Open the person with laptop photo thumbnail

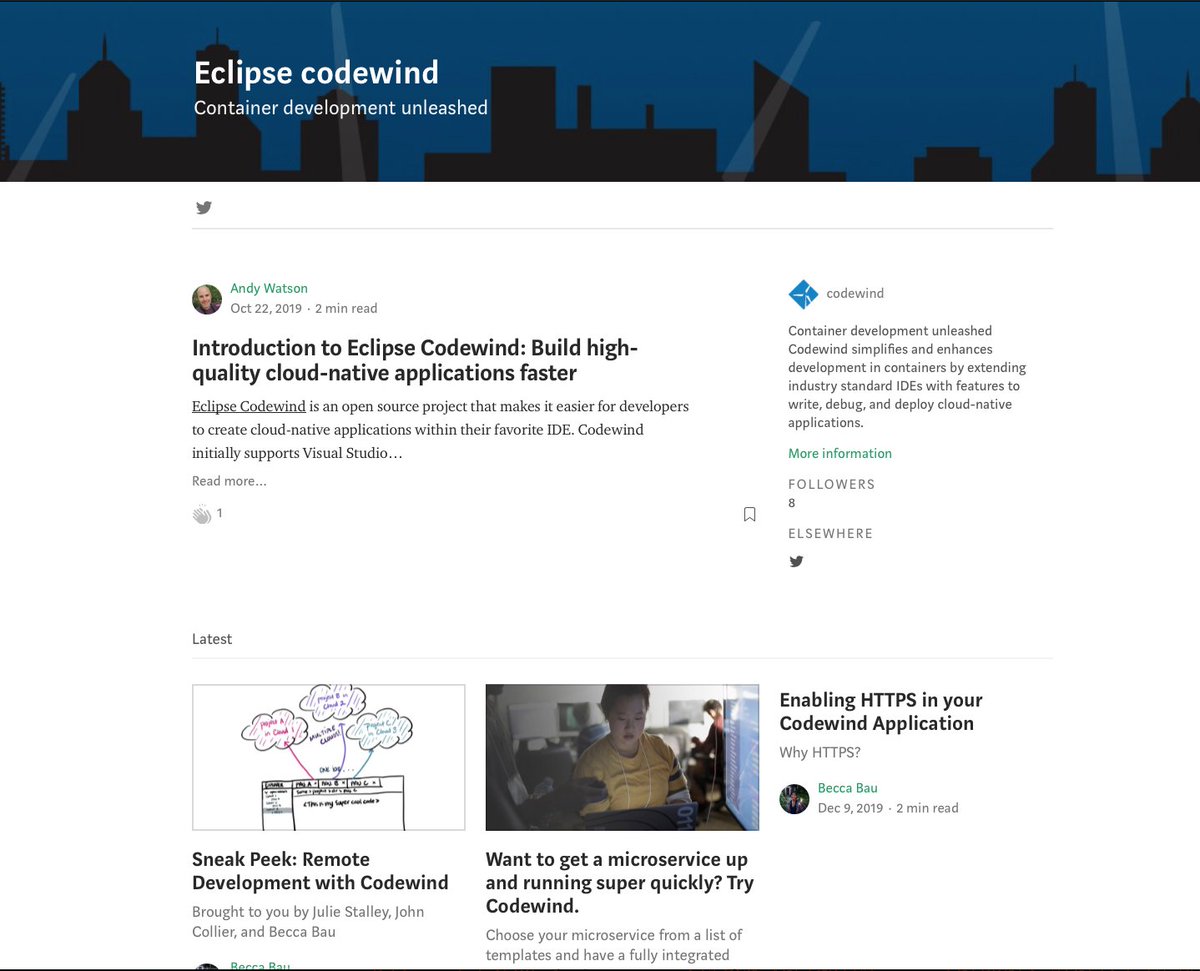point(622,757)
